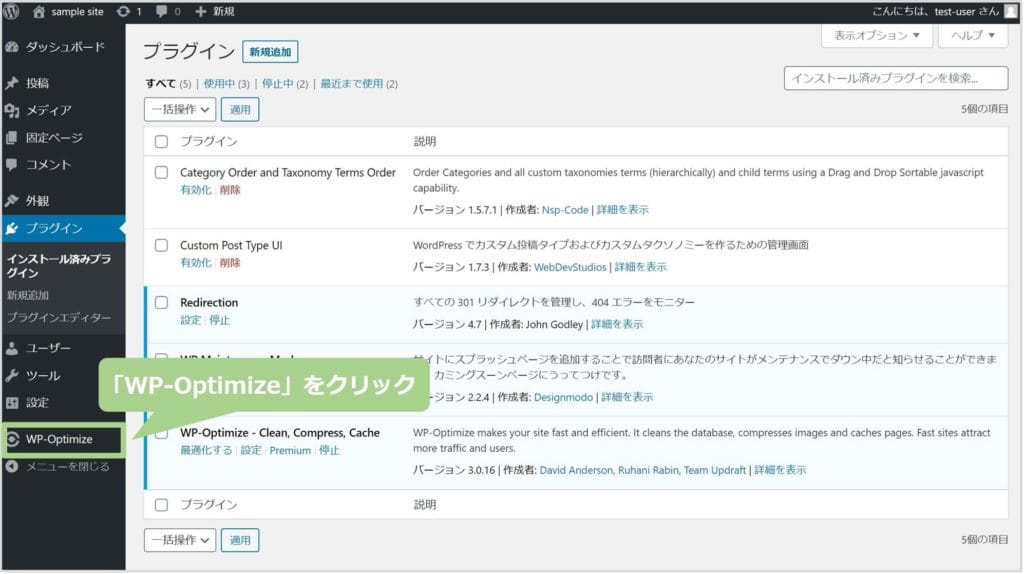Click the メディア media icon
1024x574 pixels.
[x=12, y=110]
